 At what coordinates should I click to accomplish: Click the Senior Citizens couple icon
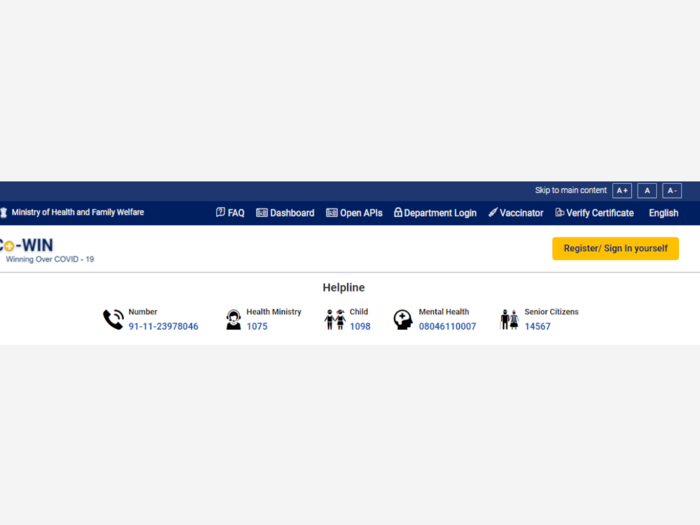pos(509,320)
